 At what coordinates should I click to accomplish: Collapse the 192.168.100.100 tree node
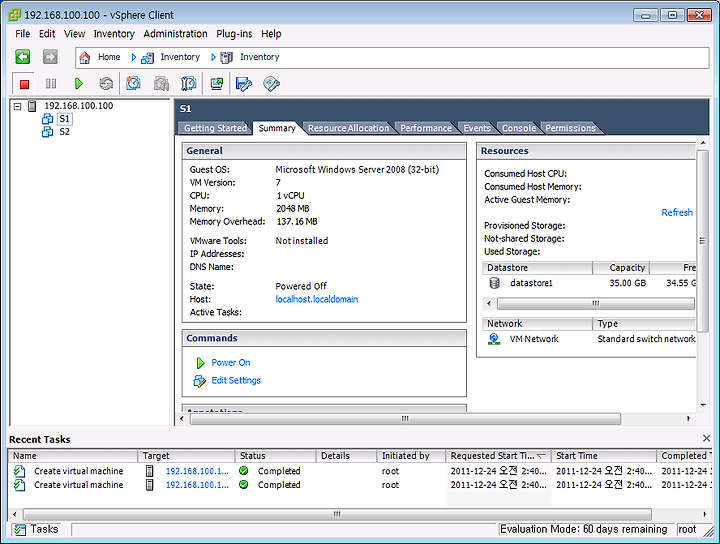coord(17,107)
